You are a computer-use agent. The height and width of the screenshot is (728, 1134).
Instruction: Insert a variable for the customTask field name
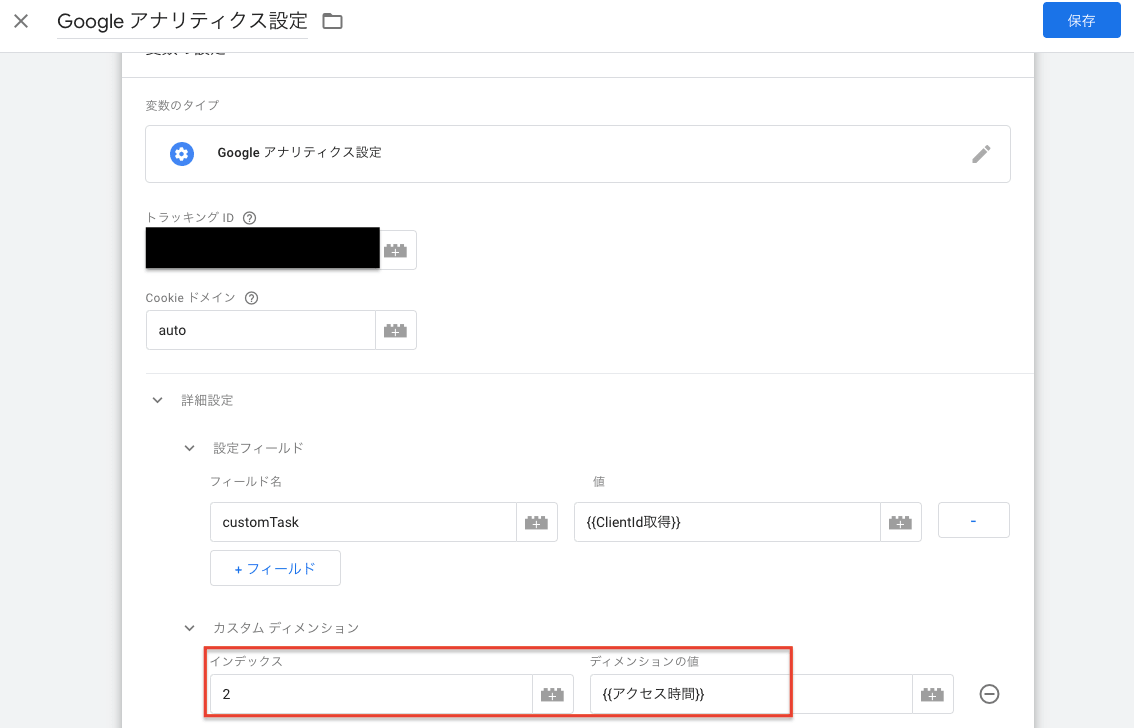[537, 522]
